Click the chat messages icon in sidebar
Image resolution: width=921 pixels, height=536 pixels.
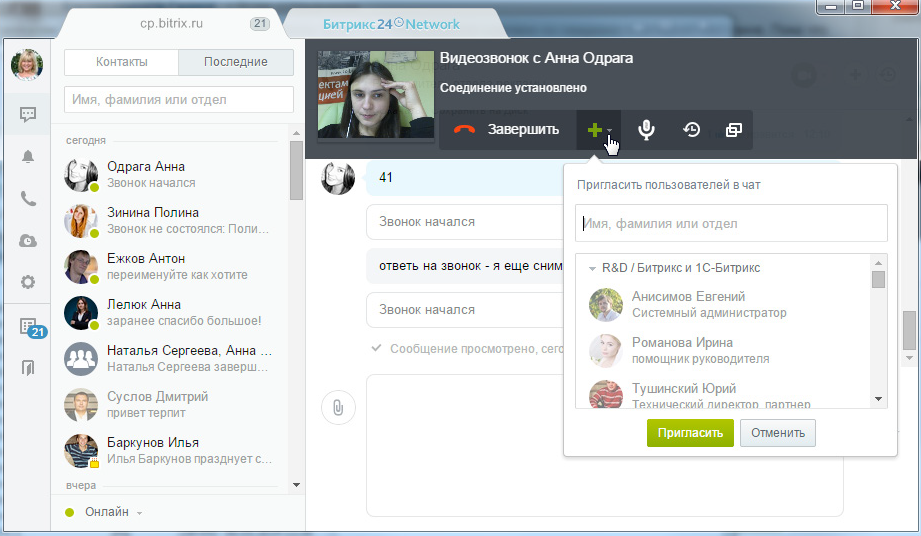click(x=28, y=114)
